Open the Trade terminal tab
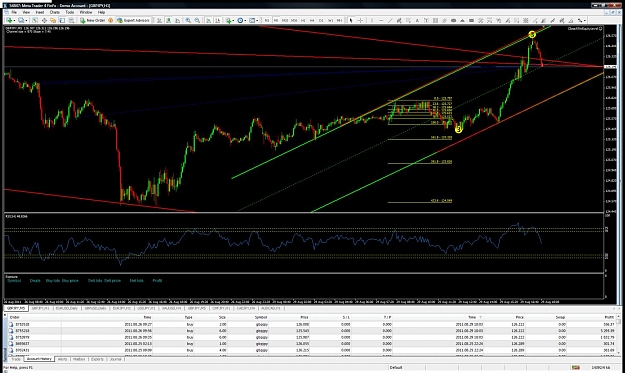This screenshot has width=625, height=373. tap(16, 359)
